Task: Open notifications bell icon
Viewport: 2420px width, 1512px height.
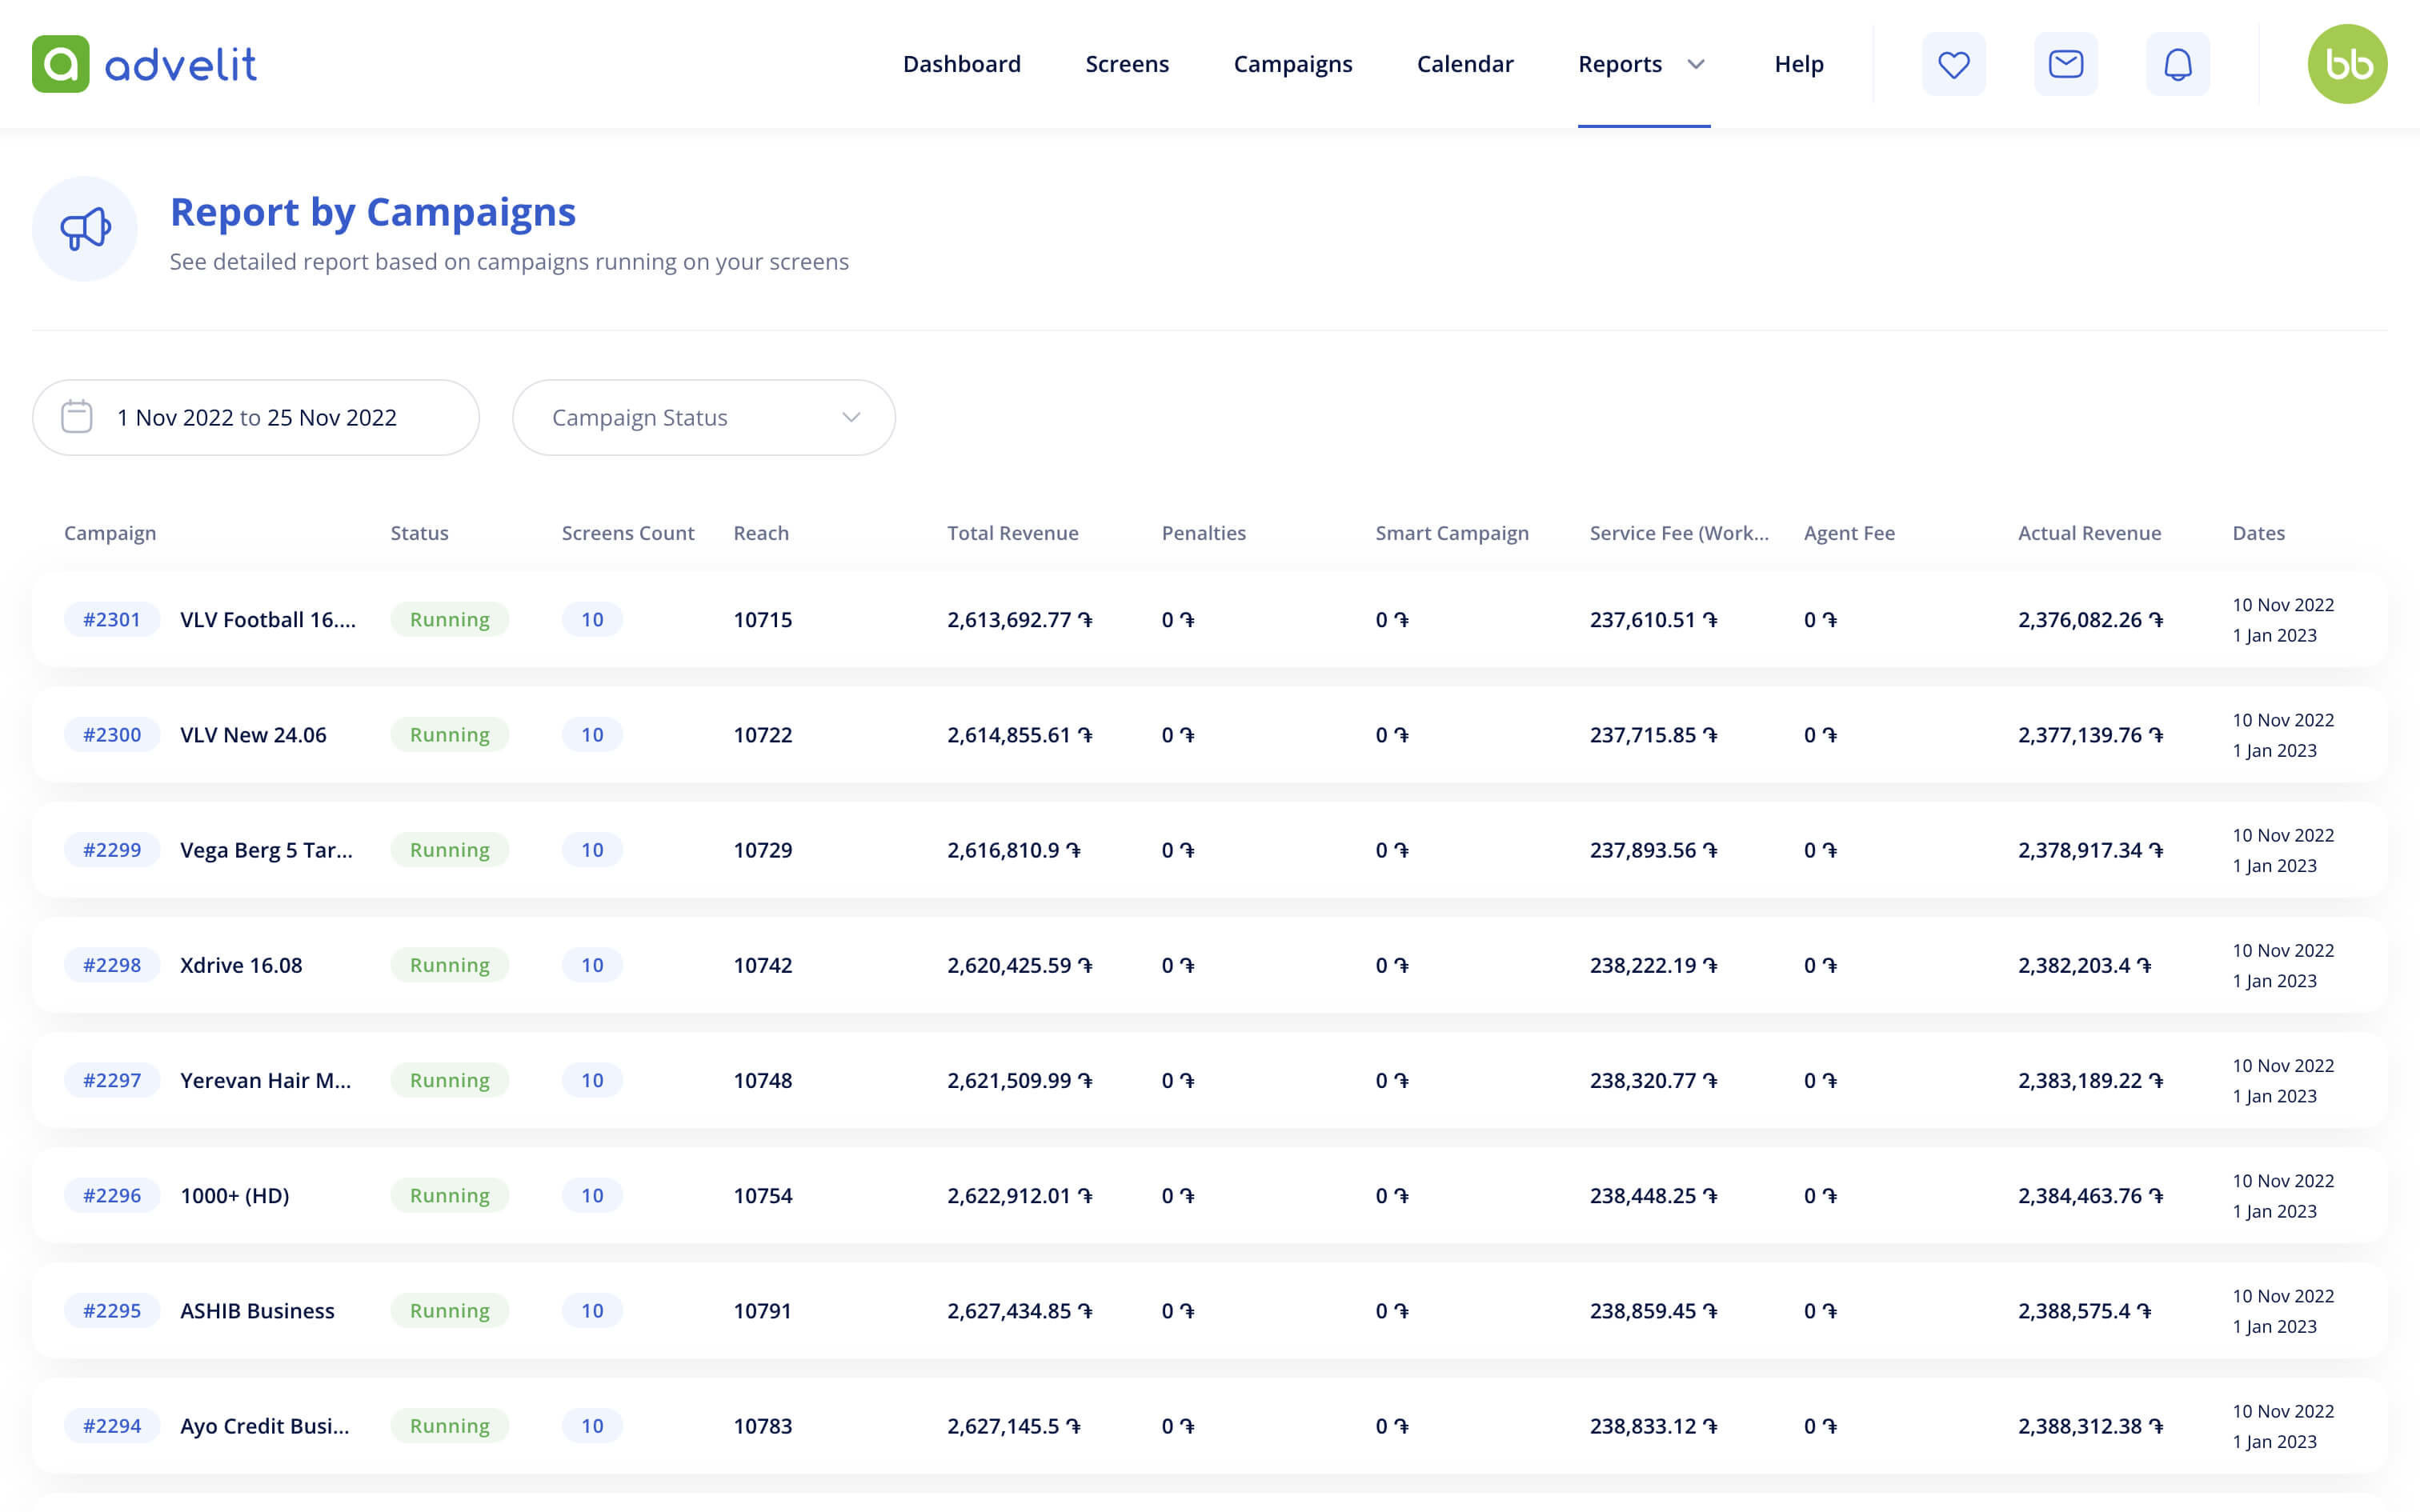Action: 2177,64
